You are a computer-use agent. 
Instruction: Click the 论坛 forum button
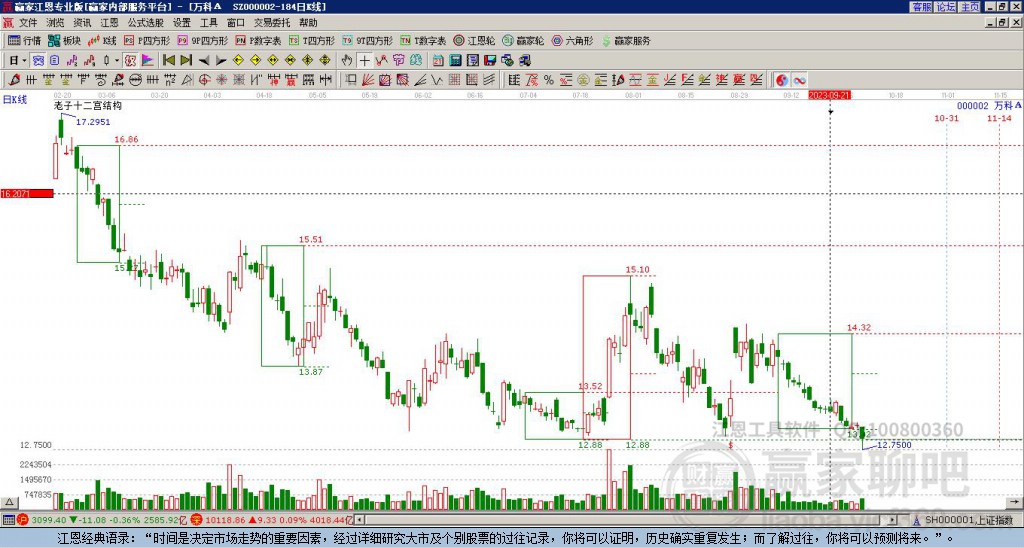(946, 7)
